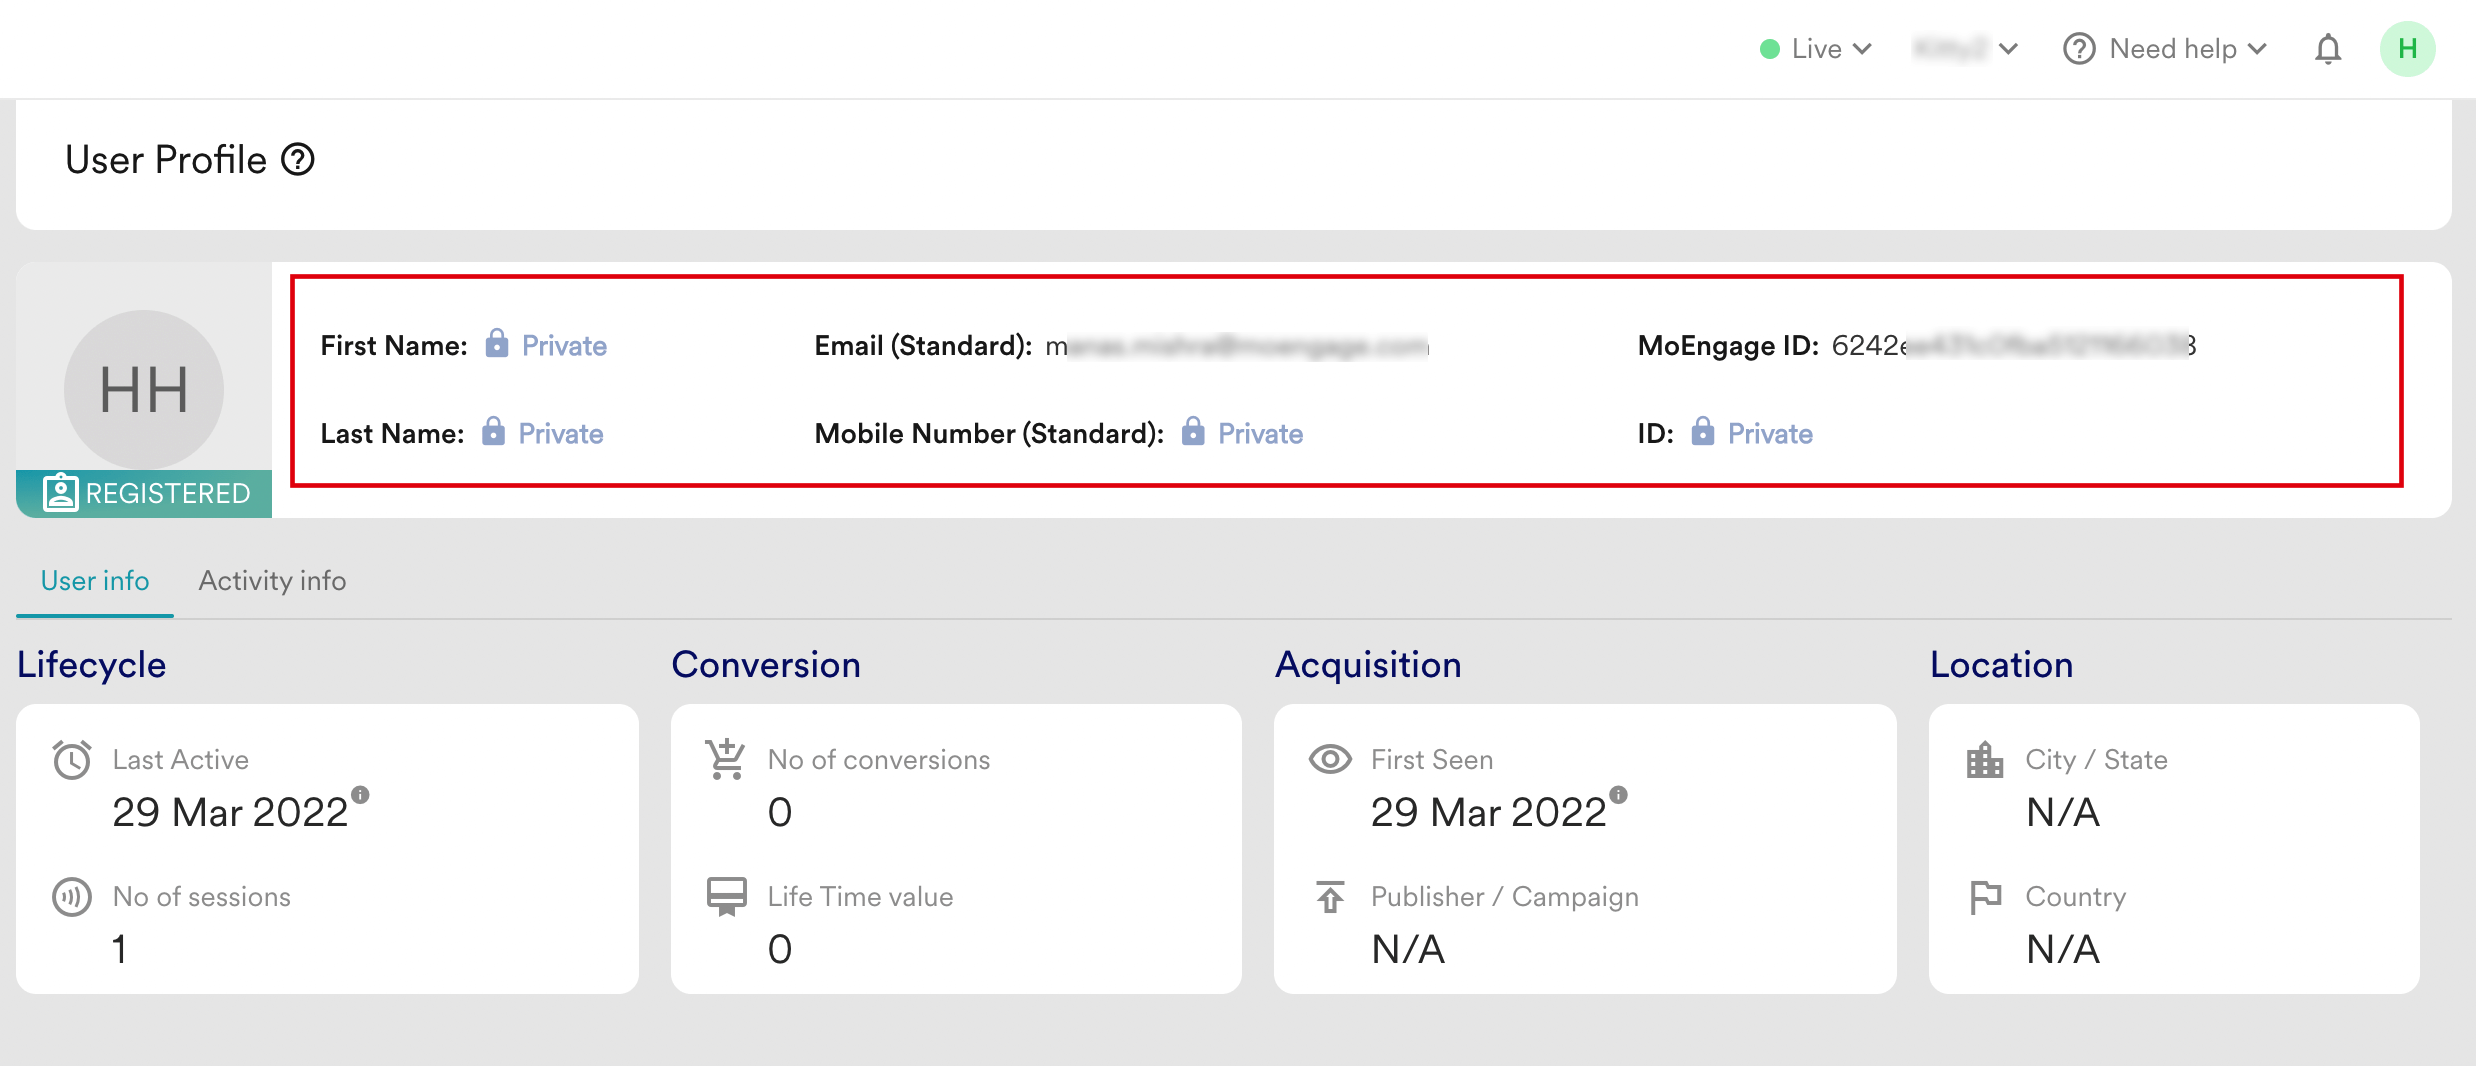Click the eye icon beside First Seen

(1329, 760)
